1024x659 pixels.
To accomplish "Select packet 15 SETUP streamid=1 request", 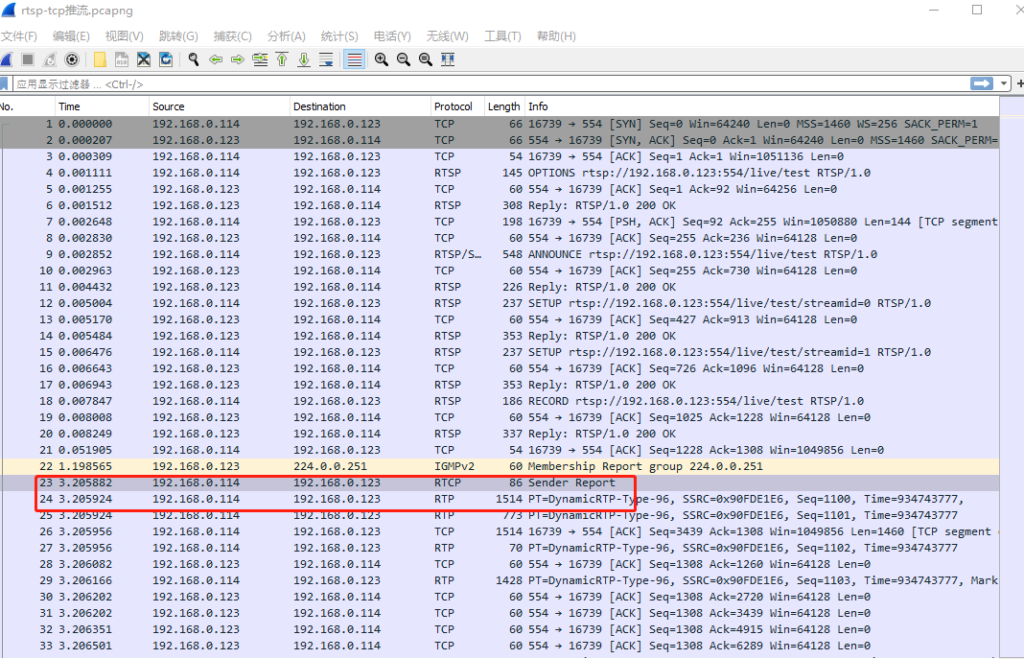I will (x=500, y=353).
